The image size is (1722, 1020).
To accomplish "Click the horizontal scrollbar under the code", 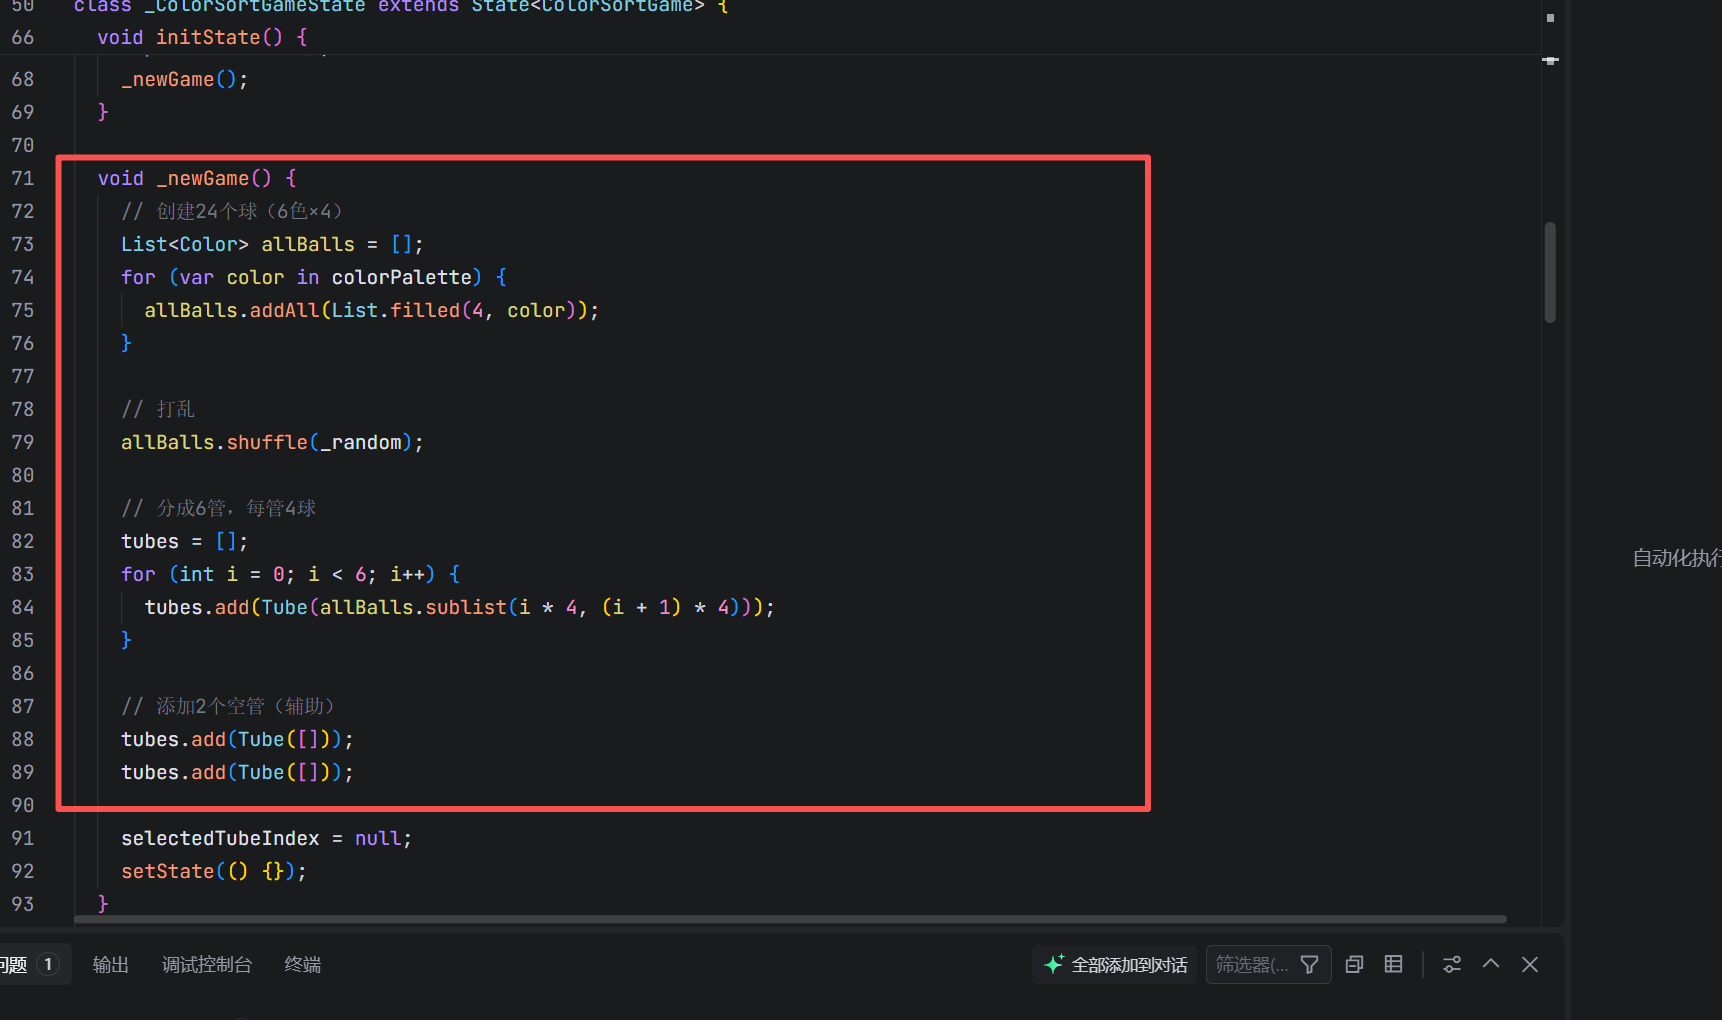I will [790, 919].
